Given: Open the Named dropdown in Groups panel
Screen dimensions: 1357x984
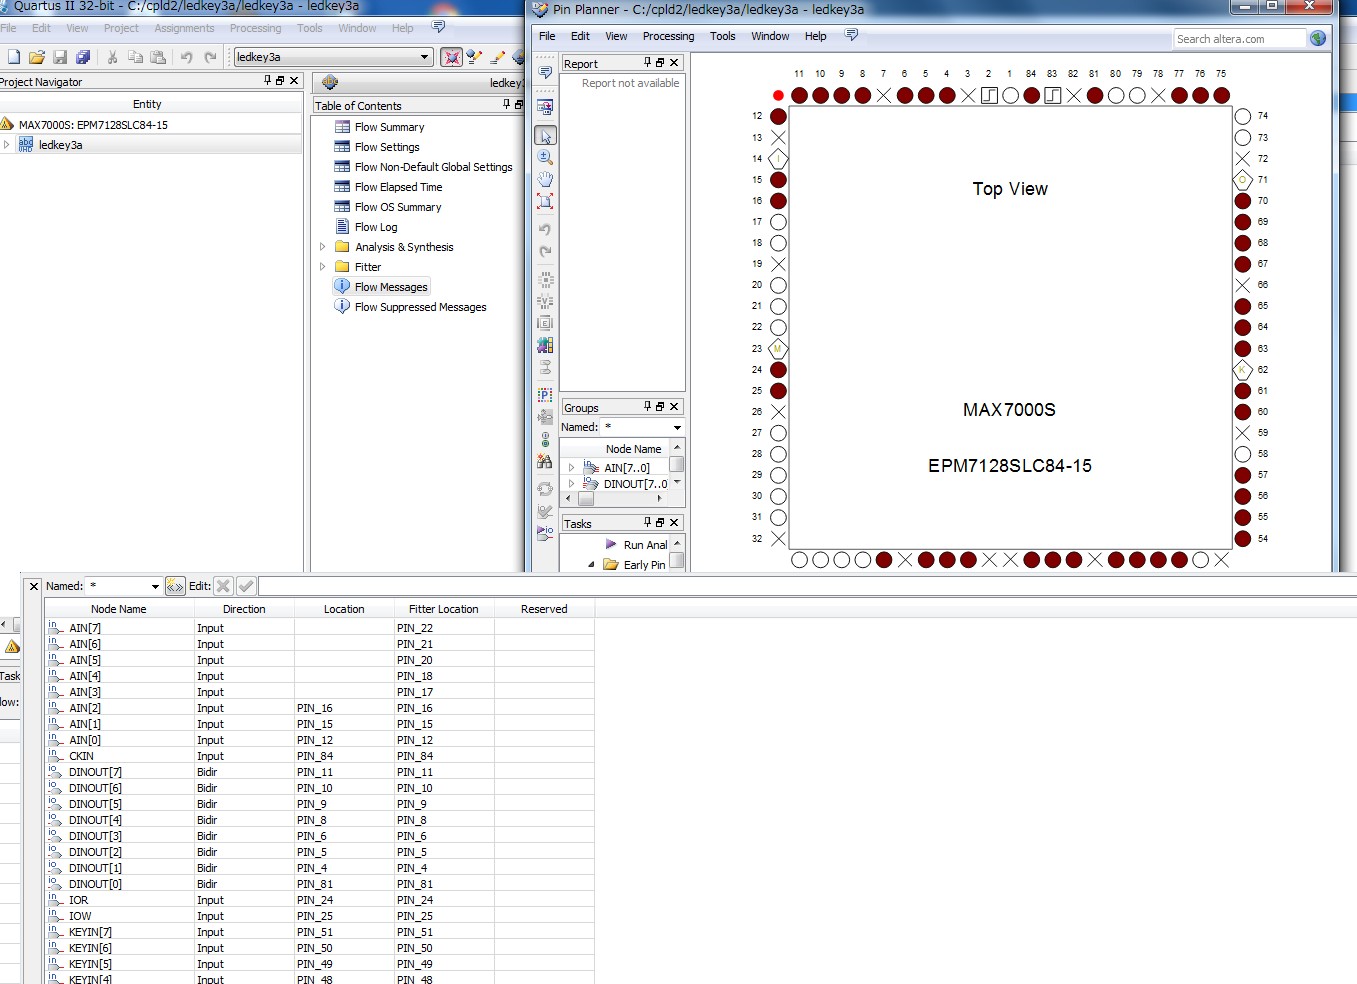Looking at the screenshot, I should click(x=677, y=427).
